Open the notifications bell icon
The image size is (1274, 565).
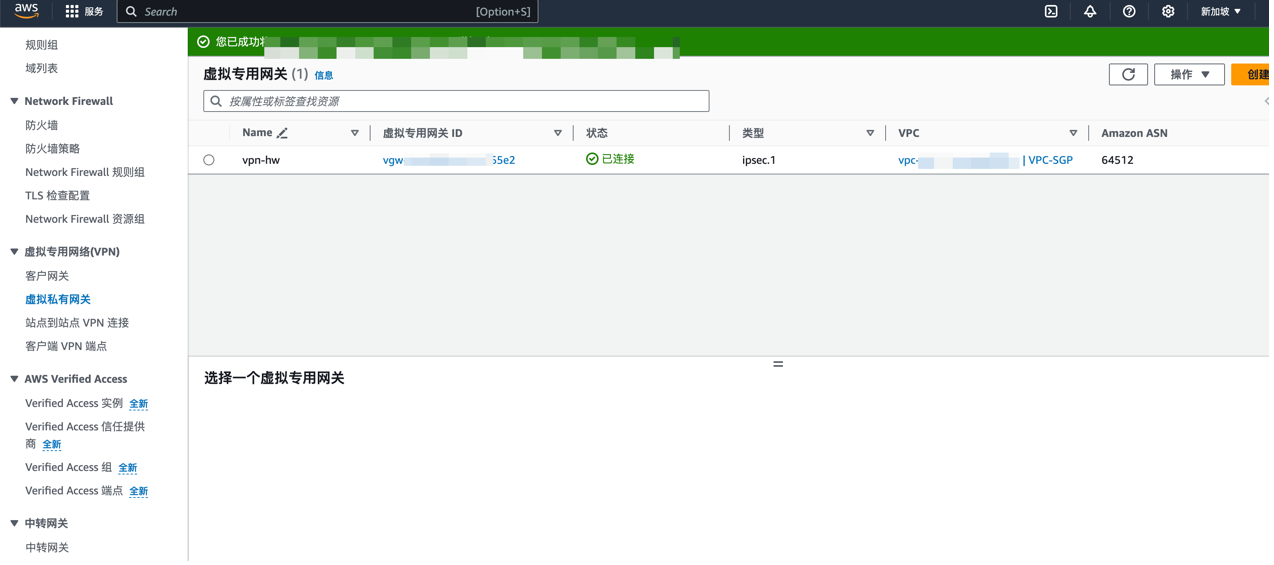tap(1090, 12)
